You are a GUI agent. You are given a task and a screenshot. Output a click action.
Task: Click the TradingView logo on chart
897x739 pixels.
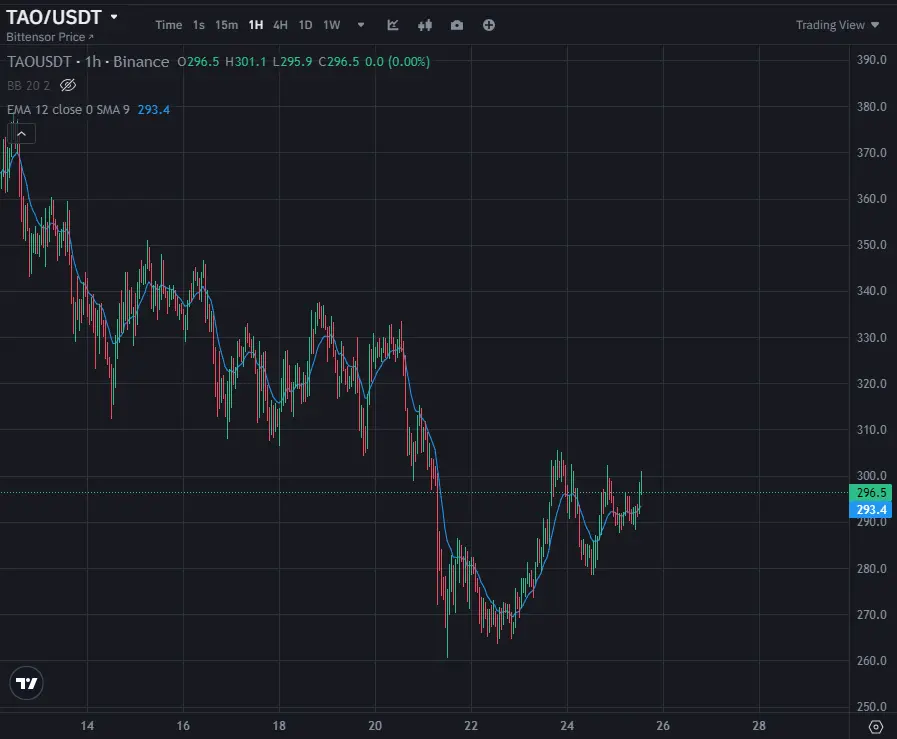27,684
